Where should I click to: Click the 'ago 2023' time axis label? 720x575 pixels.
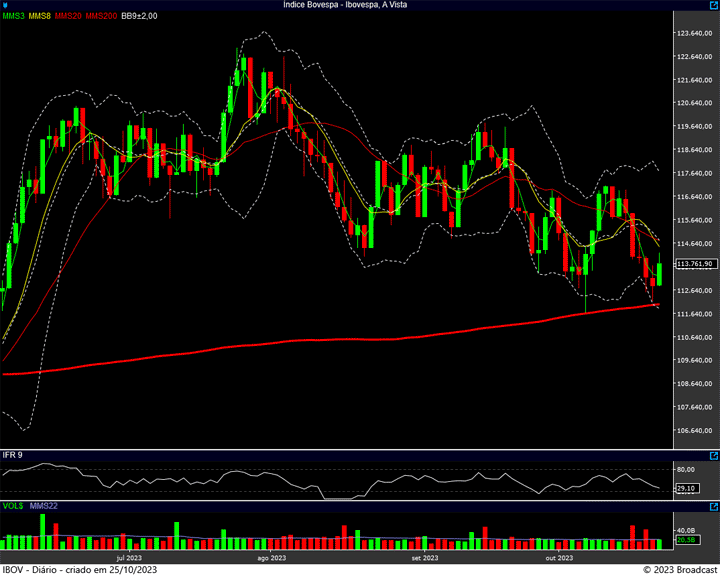(272, 557)
